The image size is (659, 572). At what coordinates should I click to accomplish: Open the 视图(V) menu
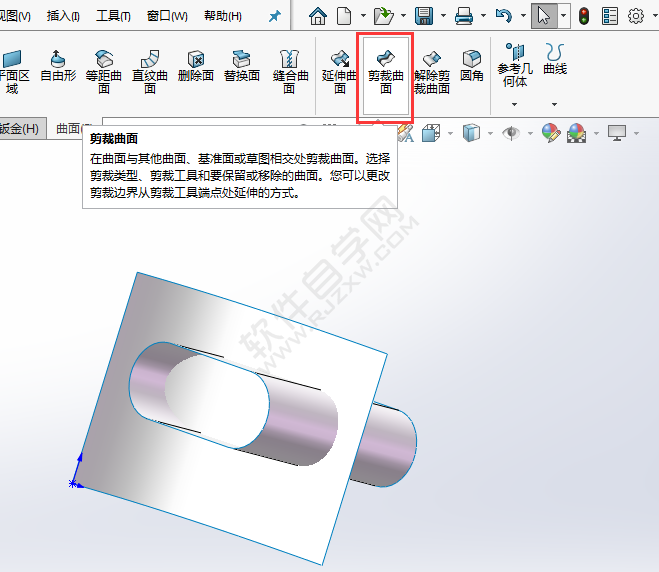[x=15, y=16]
